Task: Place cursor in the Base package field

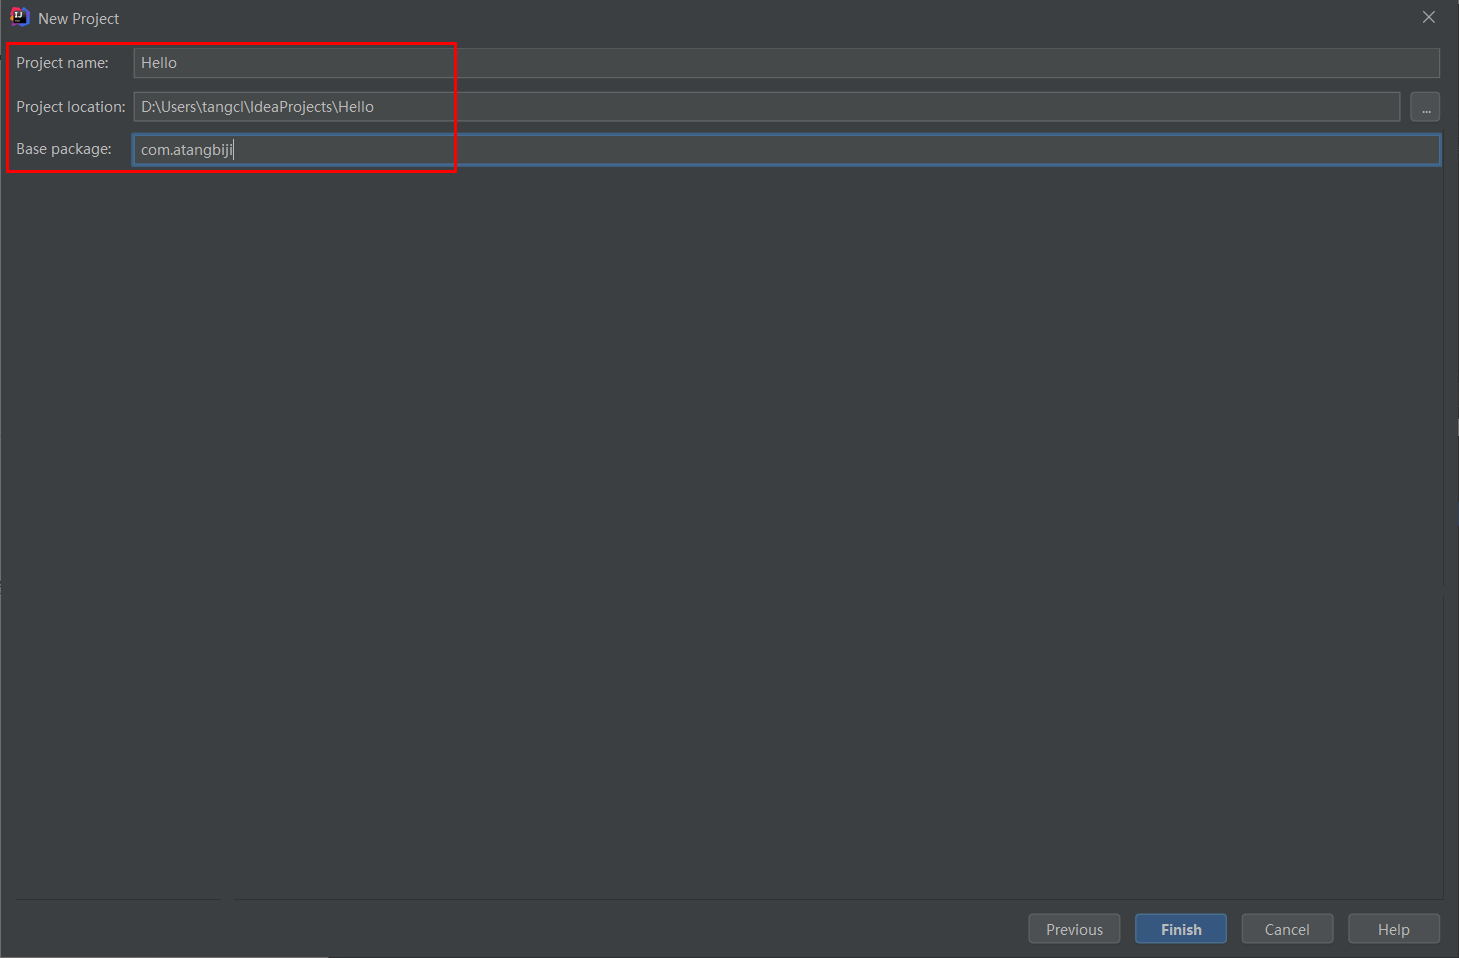Action: [786, 150]
